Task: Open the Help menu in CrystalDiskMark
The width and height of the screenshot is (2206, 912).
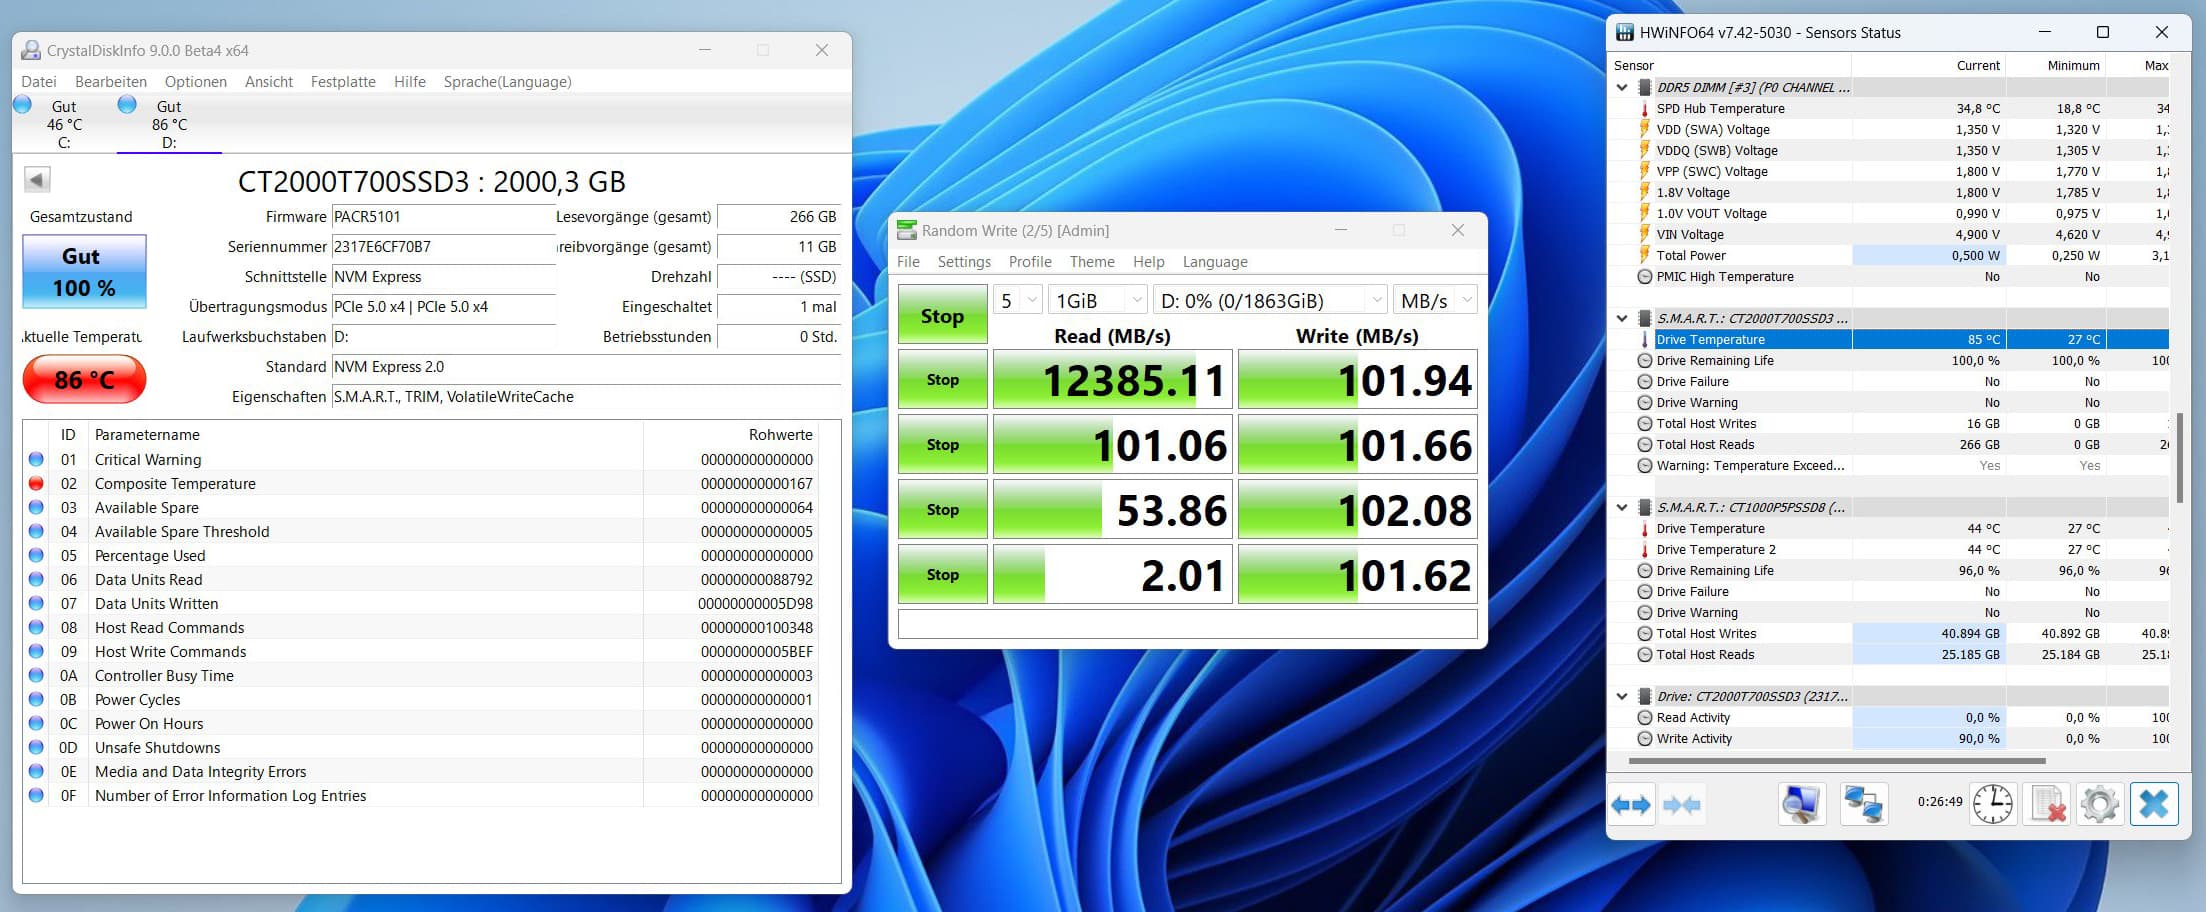Action: 1148,261
